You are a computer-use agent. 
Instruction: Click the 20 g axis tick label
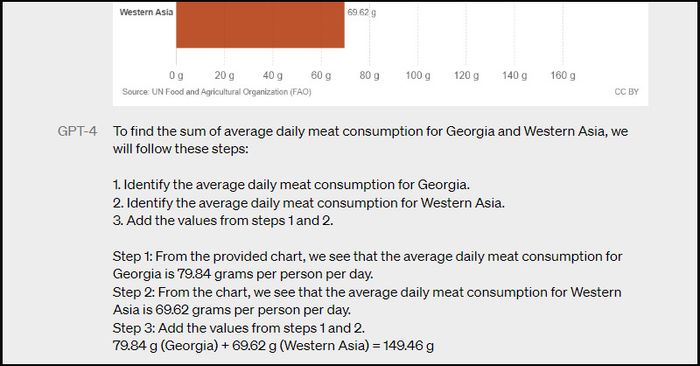[x=224, y=75]
